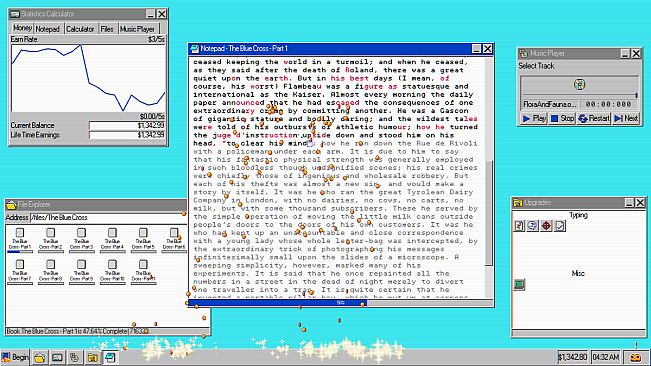Viewport: 651px width, 366px height.
Task: Open The Blue Cross Part 2 file
Action: [x=51, y=239]
